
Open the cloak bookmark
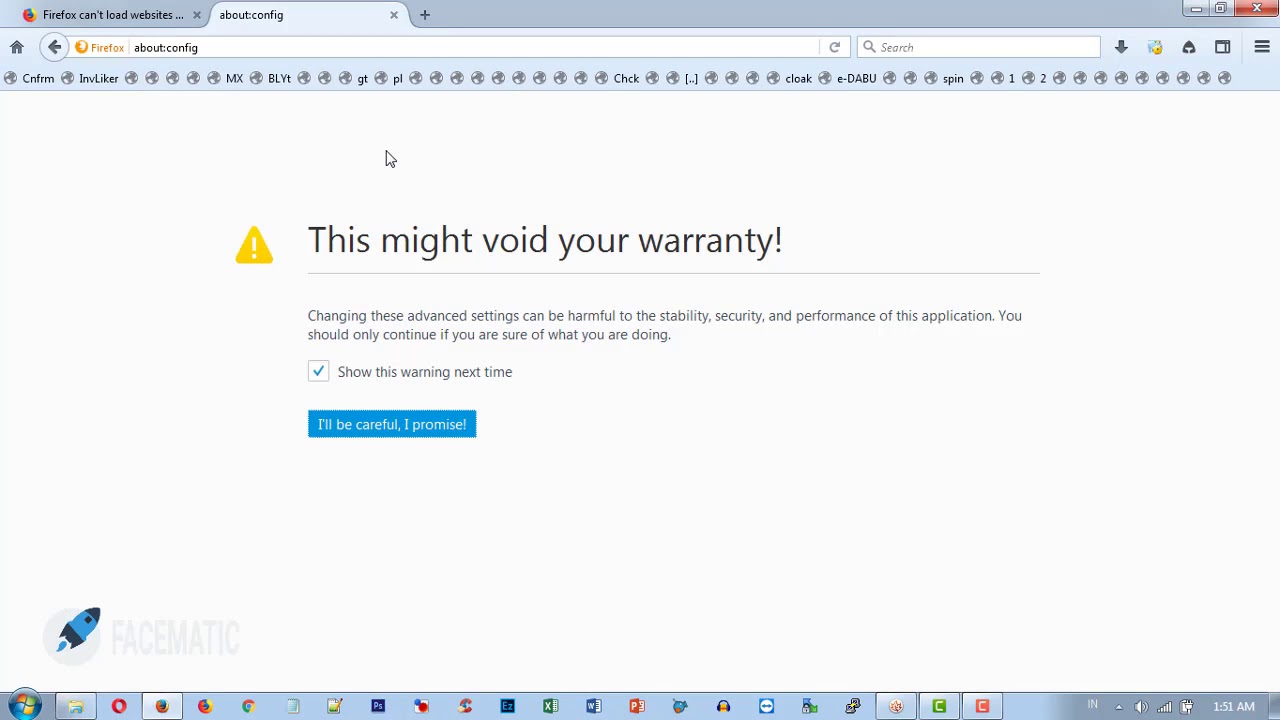(789, 78)
